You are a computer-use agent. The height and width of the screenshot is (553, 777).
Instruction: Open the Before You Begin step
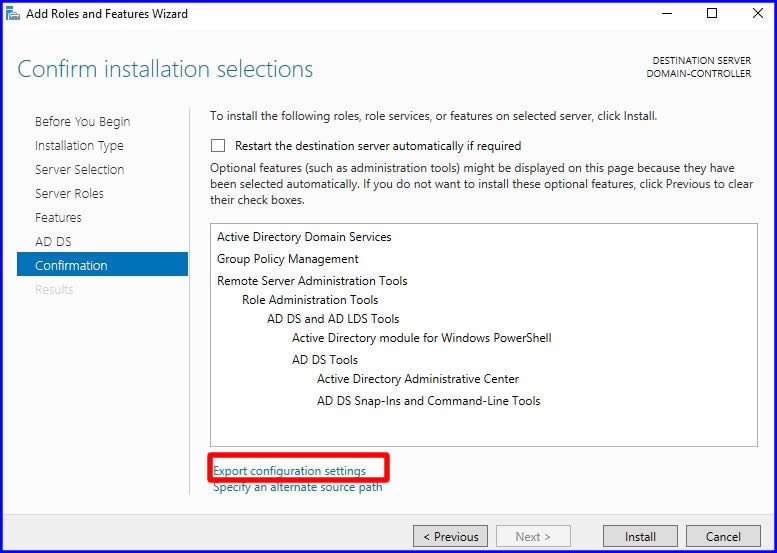coord(82,121)
